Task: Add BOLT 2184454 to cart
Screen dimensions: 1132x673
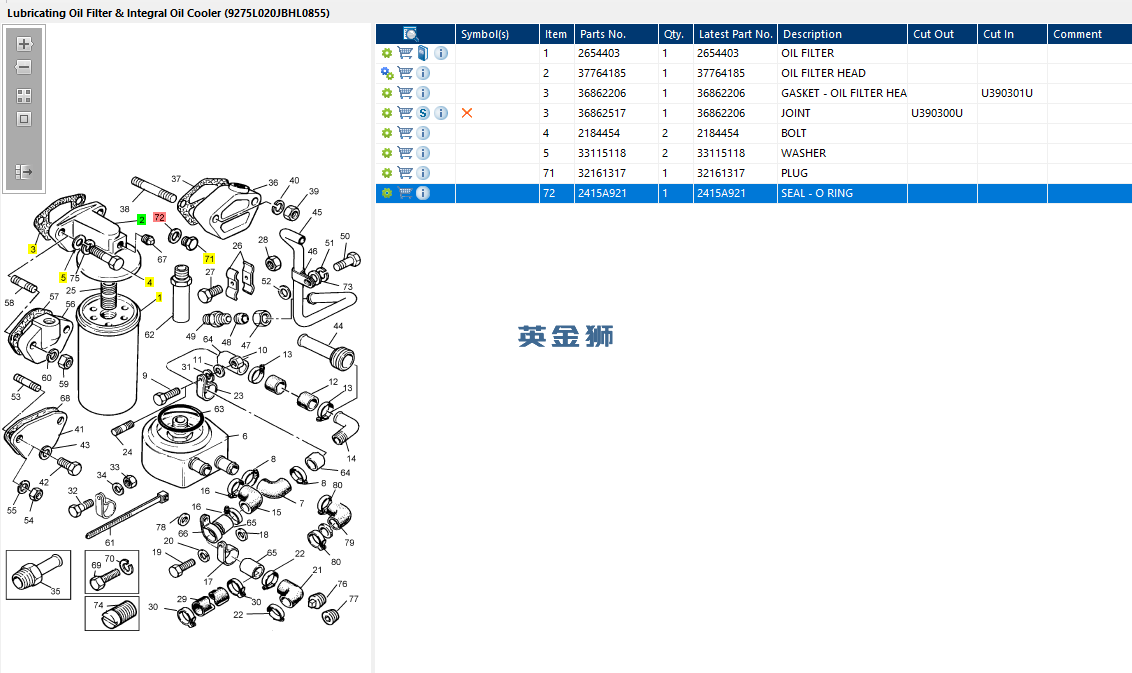Action: (x=405, y=133)
